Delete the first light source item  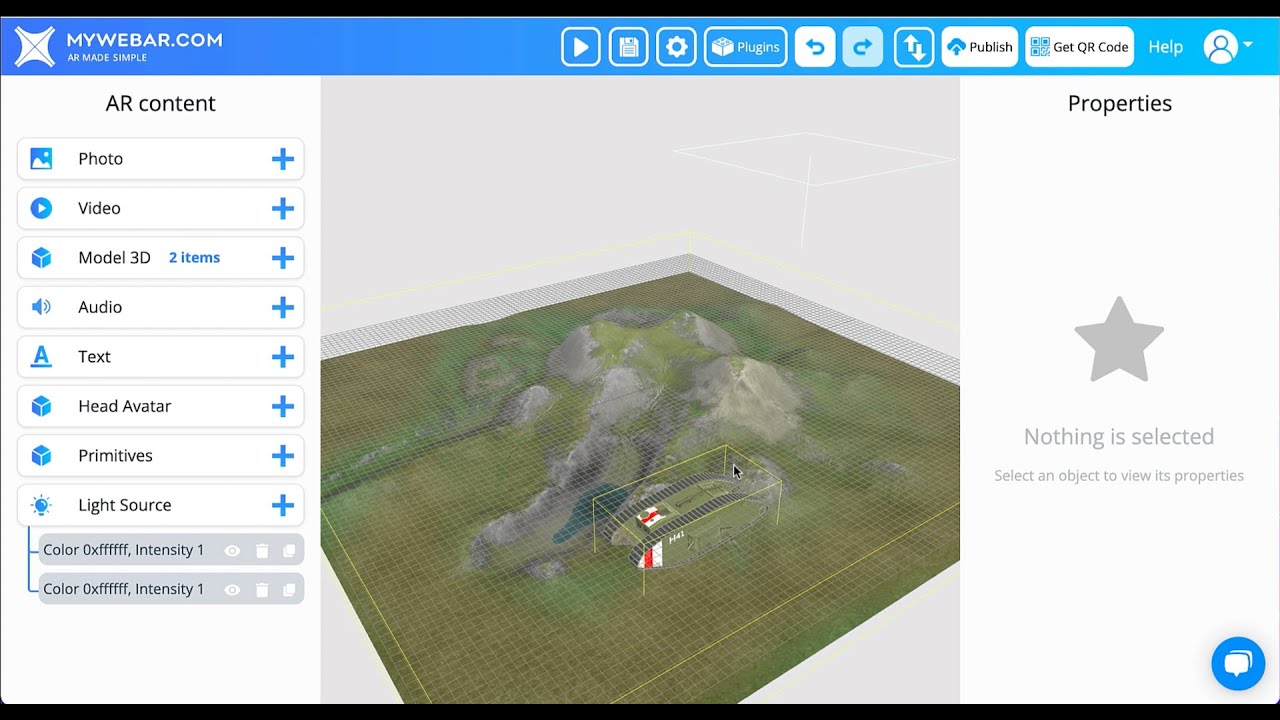[x=262, y=551]
